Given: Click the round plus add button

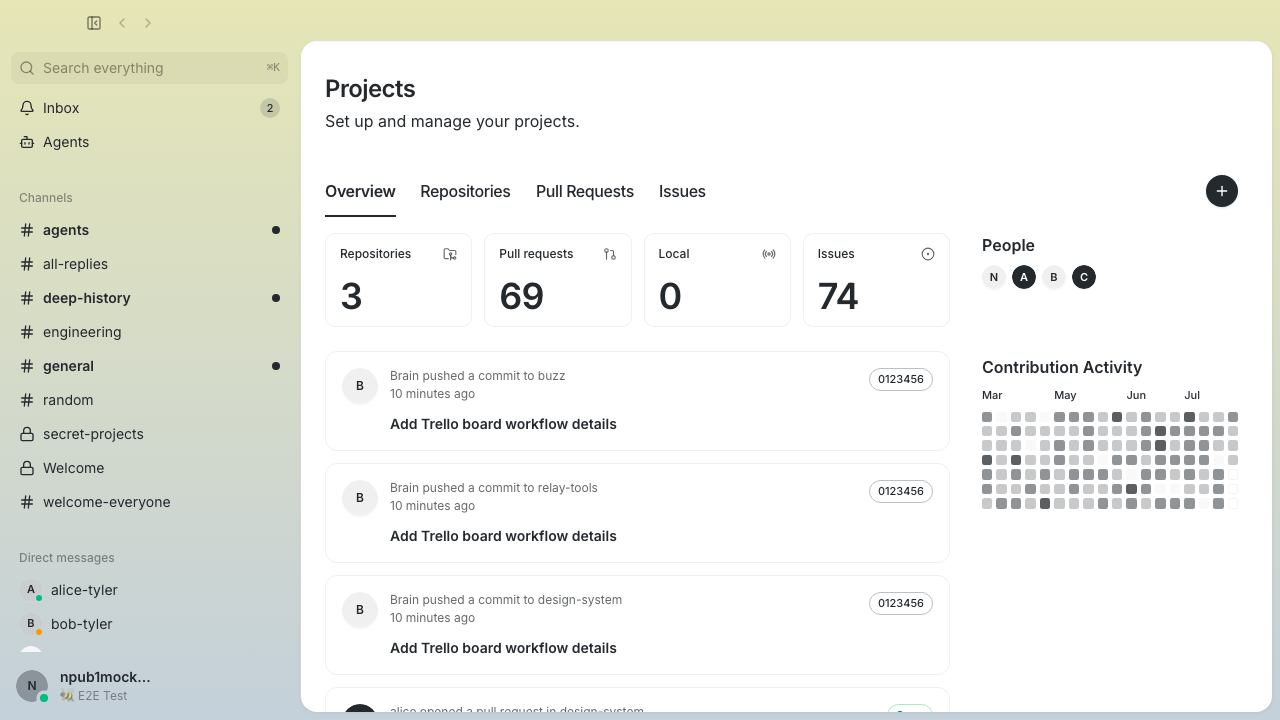Looking at the screenshot, I should [x=1222, y=191].
